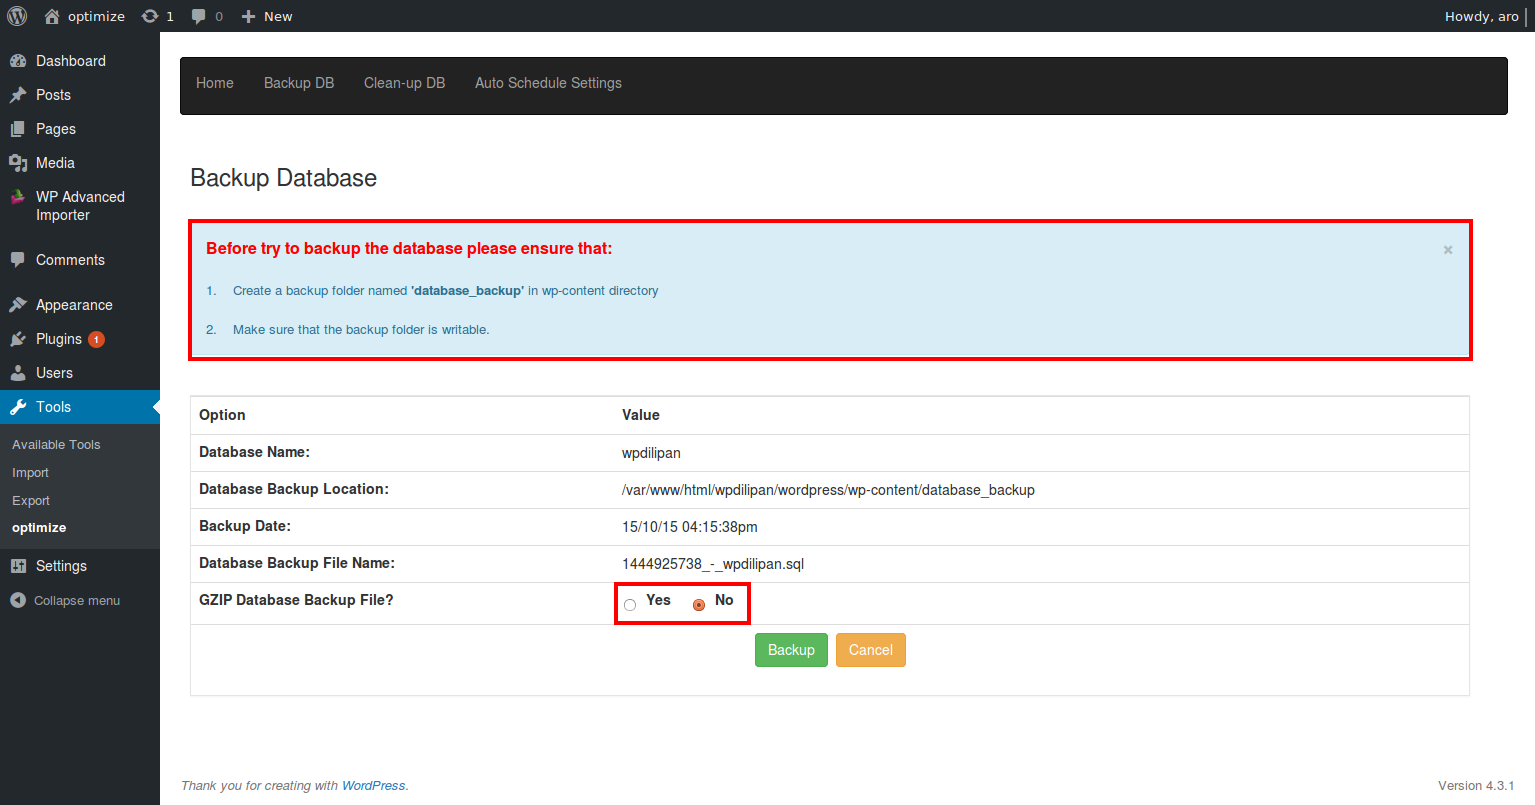Open the Posts menu label
Screen dimensions: 1535x805
pos(53,95)
